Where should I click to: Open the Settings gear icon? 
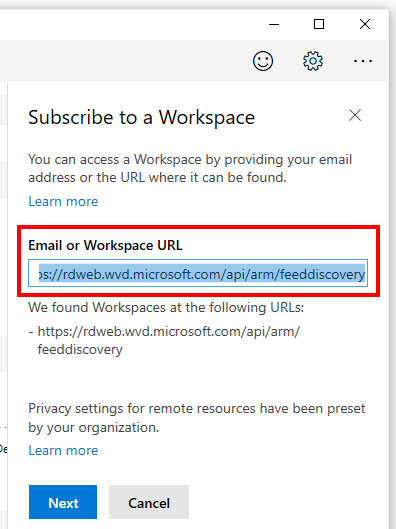[x=313, y=61]
